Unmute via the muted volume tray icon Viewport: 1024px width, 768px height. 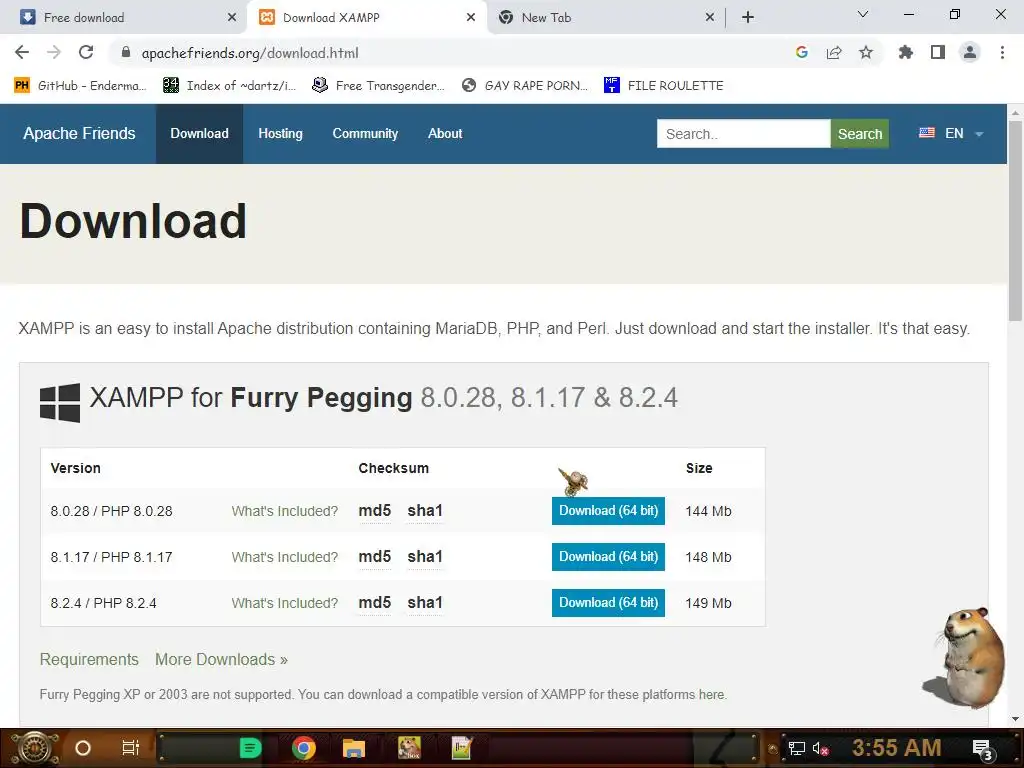[x=820, y=748]
